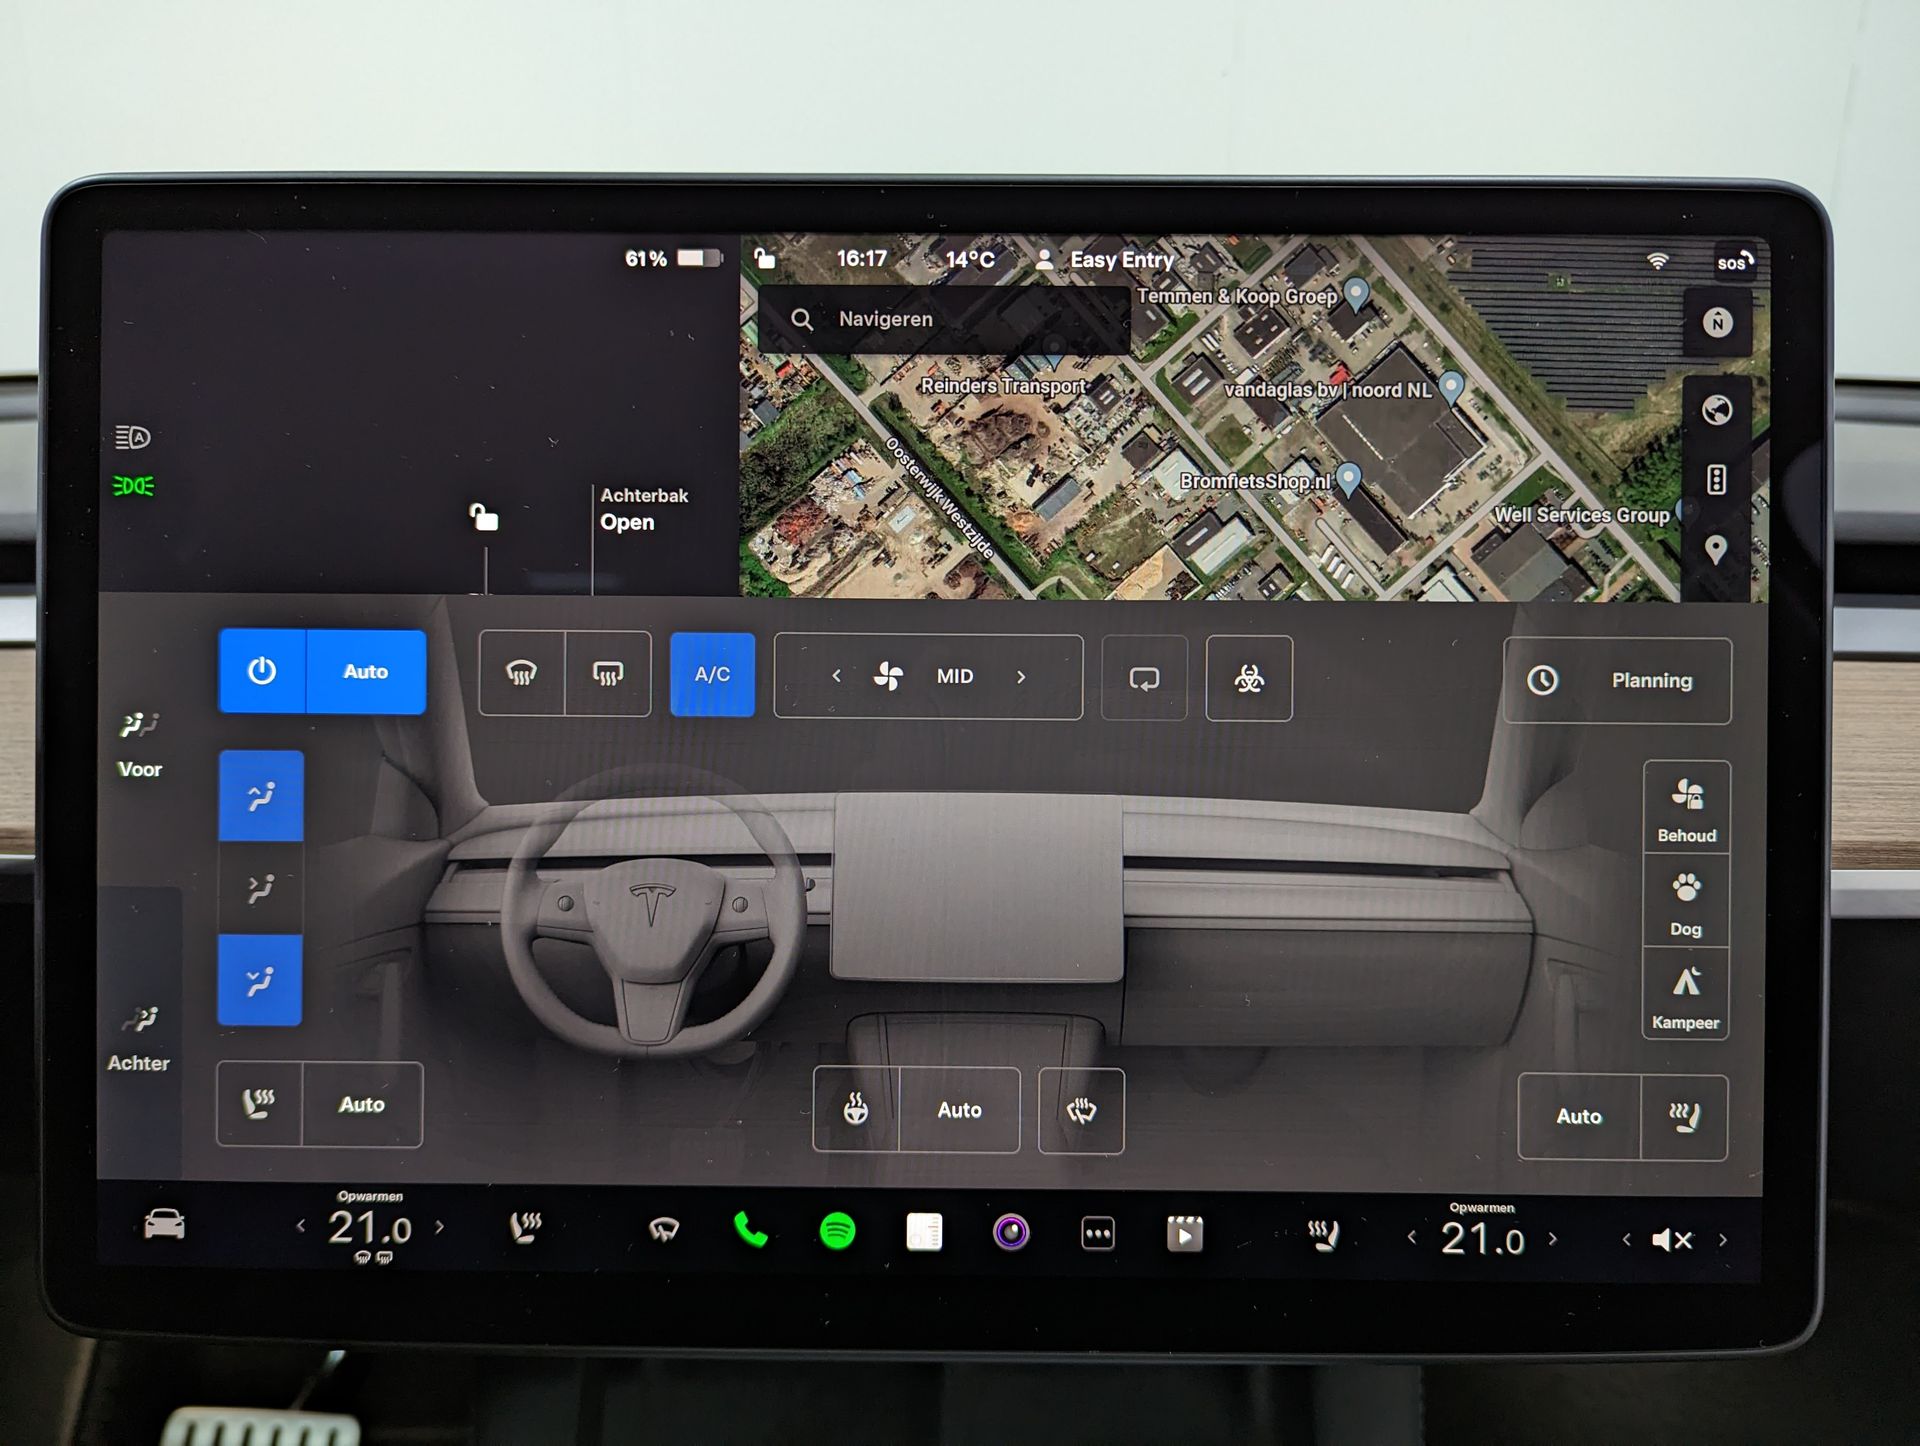Screen dimensions: 1920x1446
Task: Activate bioweapon defense mode
Action: tap(1248, 679)
